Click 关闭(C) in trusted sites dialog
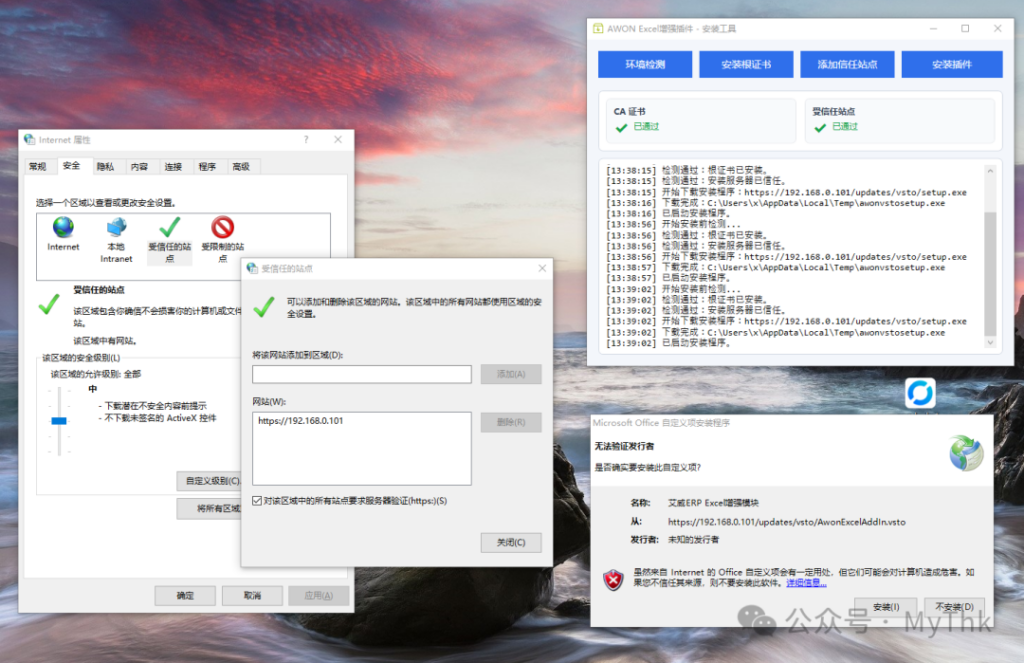 pyautogui.click(x=511, y=542)
